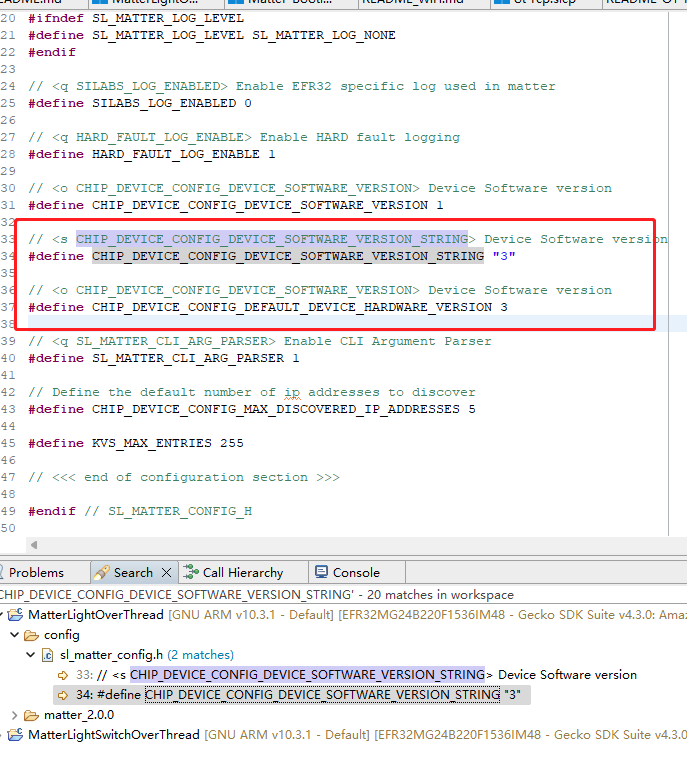Image resolution: width=687 pixels, height=770 pixels.
Task: Click the config folder icon
Action: tap(31, 635)
